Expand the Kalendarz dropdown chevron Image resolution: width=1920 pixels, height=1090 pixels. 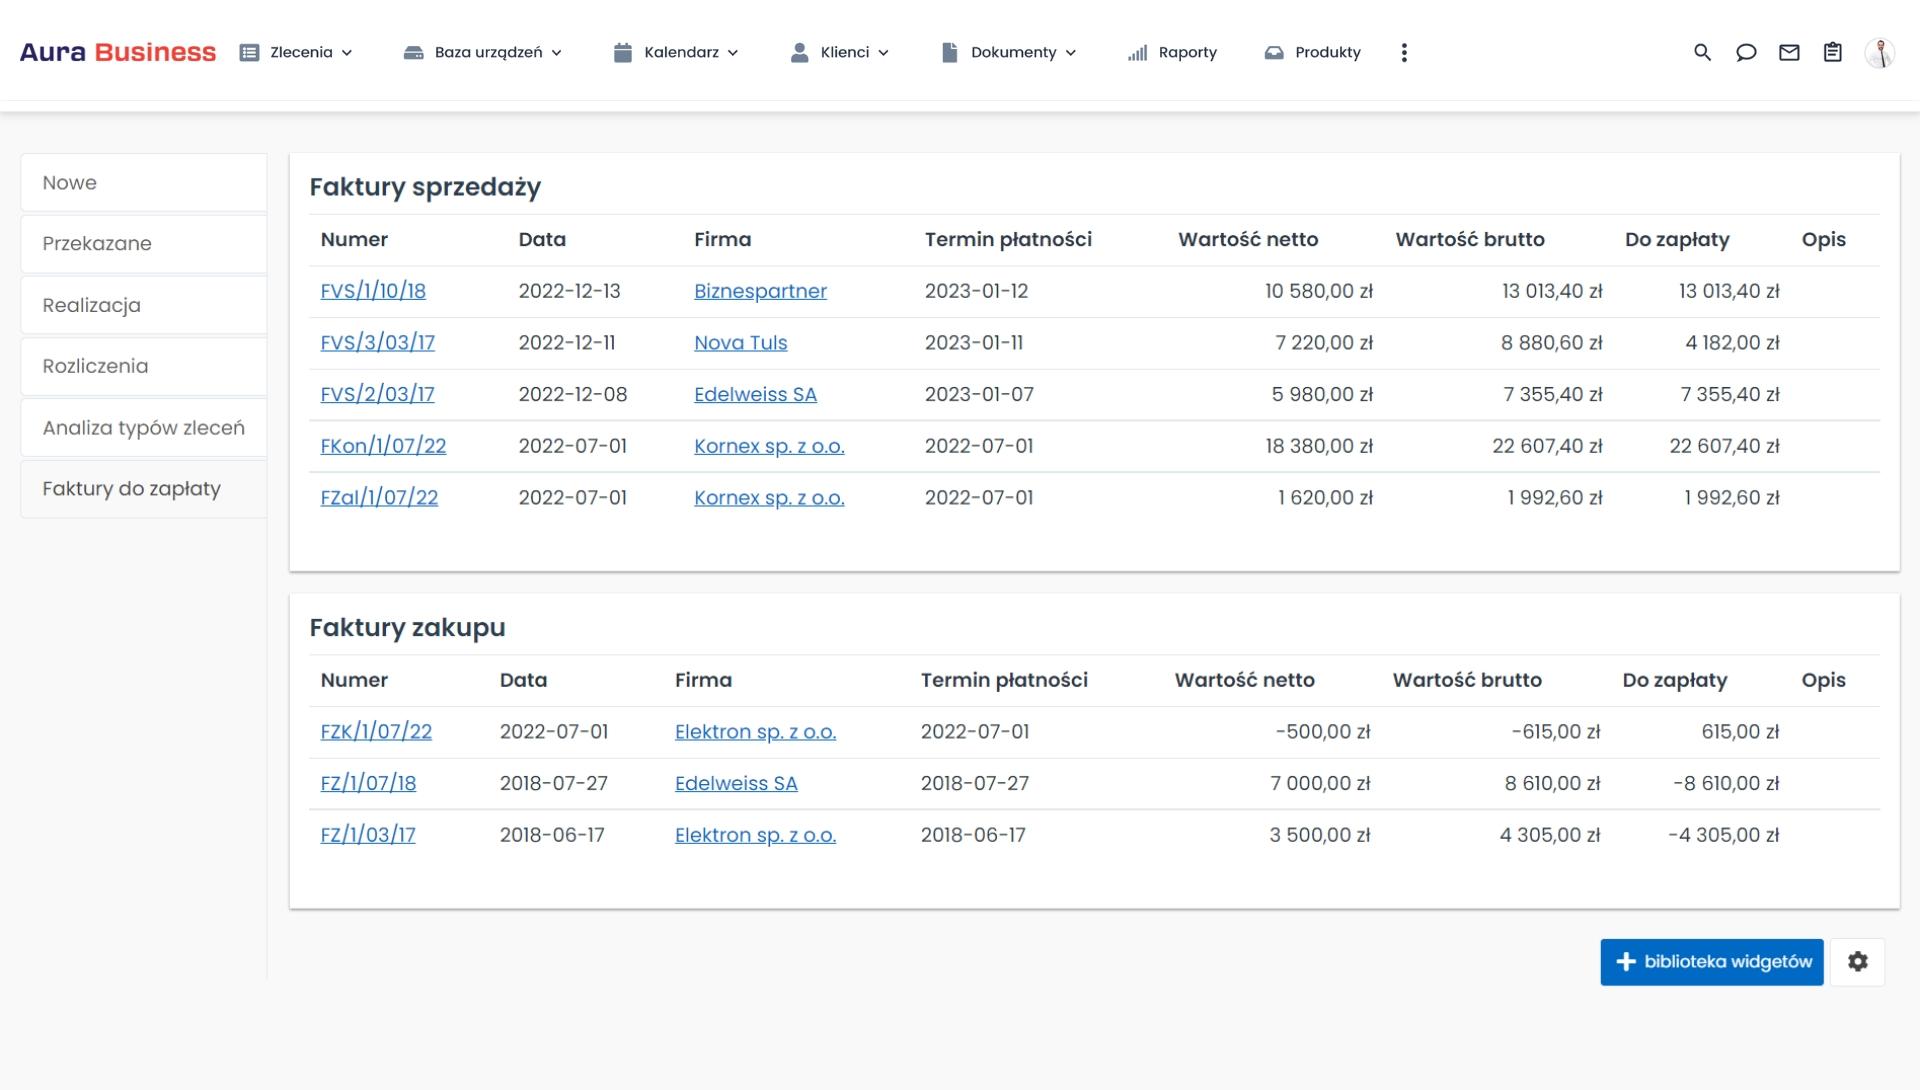pyautogui.click(x=733, y=53)
